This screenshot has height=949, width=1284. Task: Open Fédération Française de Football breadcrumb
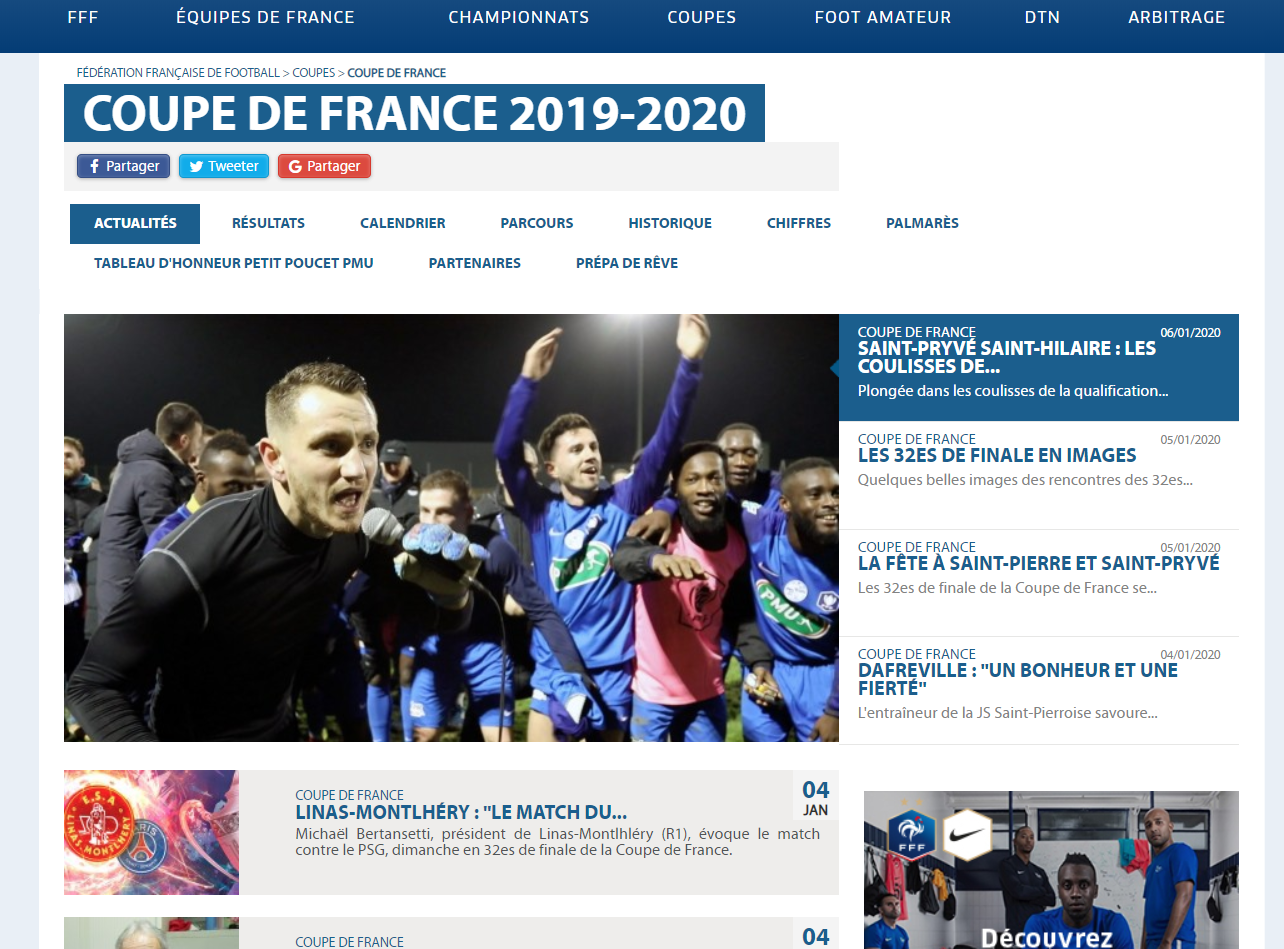tap(178, 73)
